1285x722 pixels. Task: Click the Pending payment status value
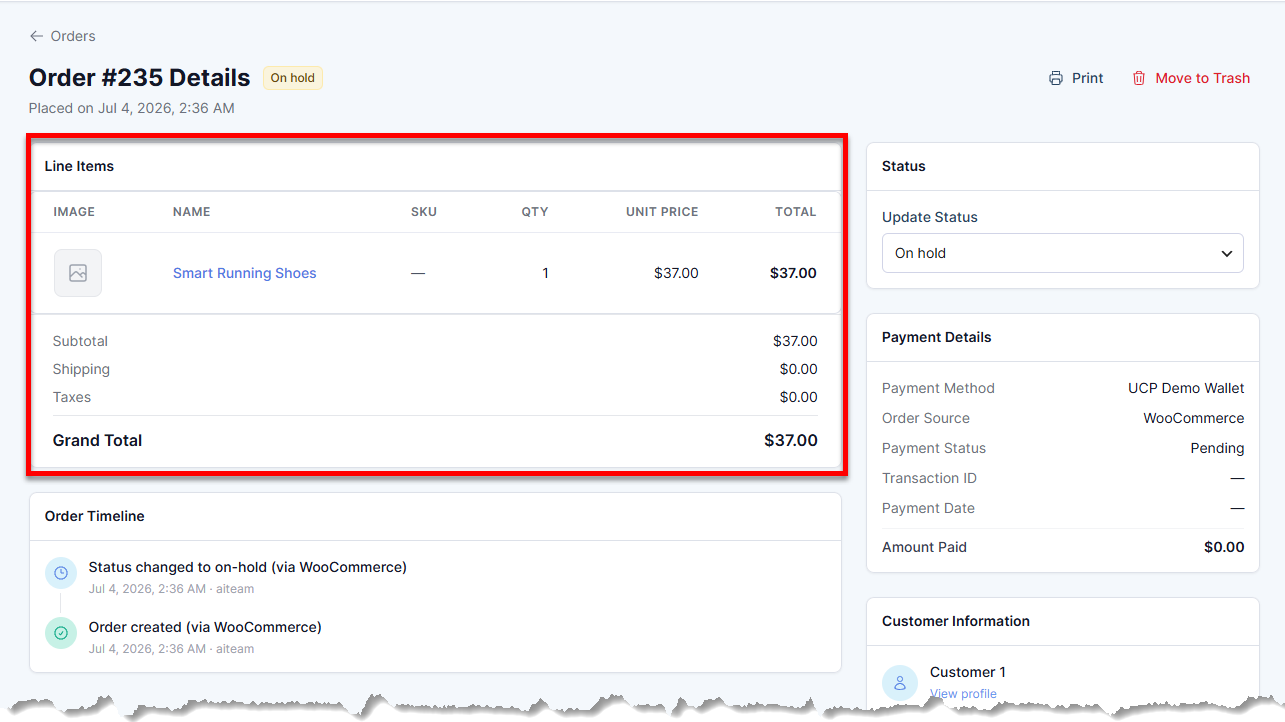pyautogui.click(x=1217, y=448)
